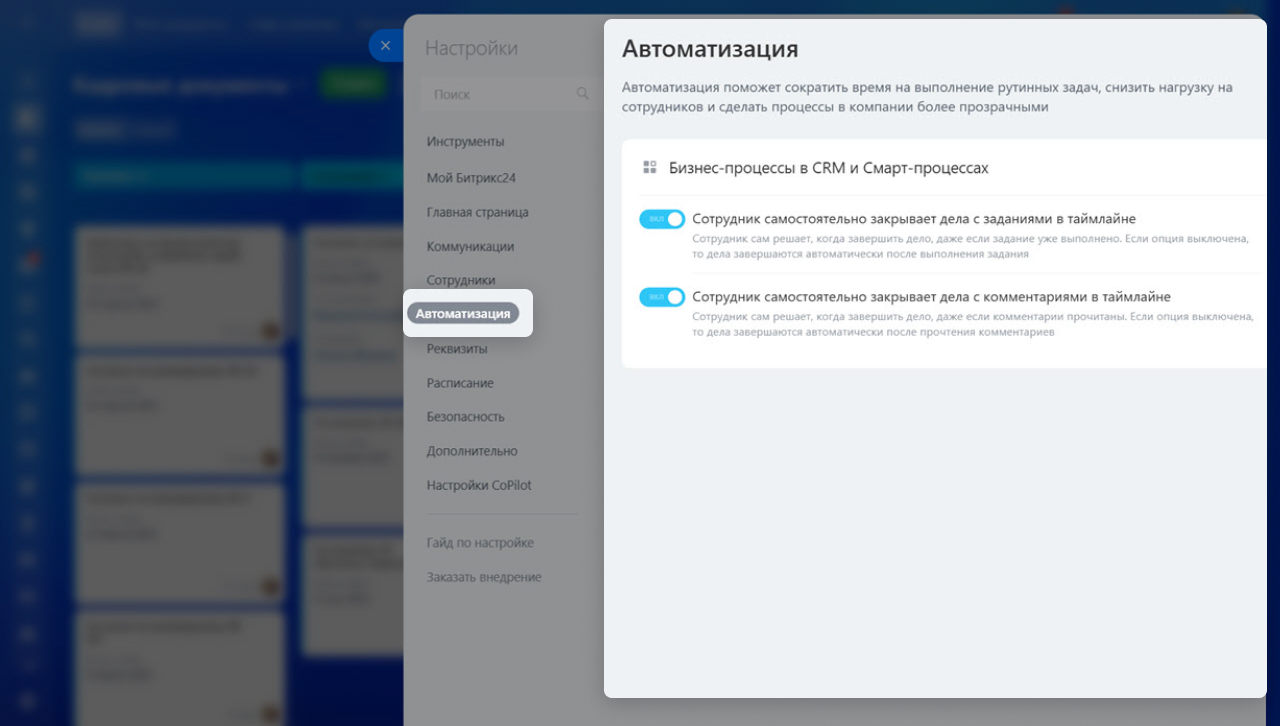This screenshot has width=1280, height=726.
Task: Open the Реквизиты settings section
Action: click(x=457, y=349)
